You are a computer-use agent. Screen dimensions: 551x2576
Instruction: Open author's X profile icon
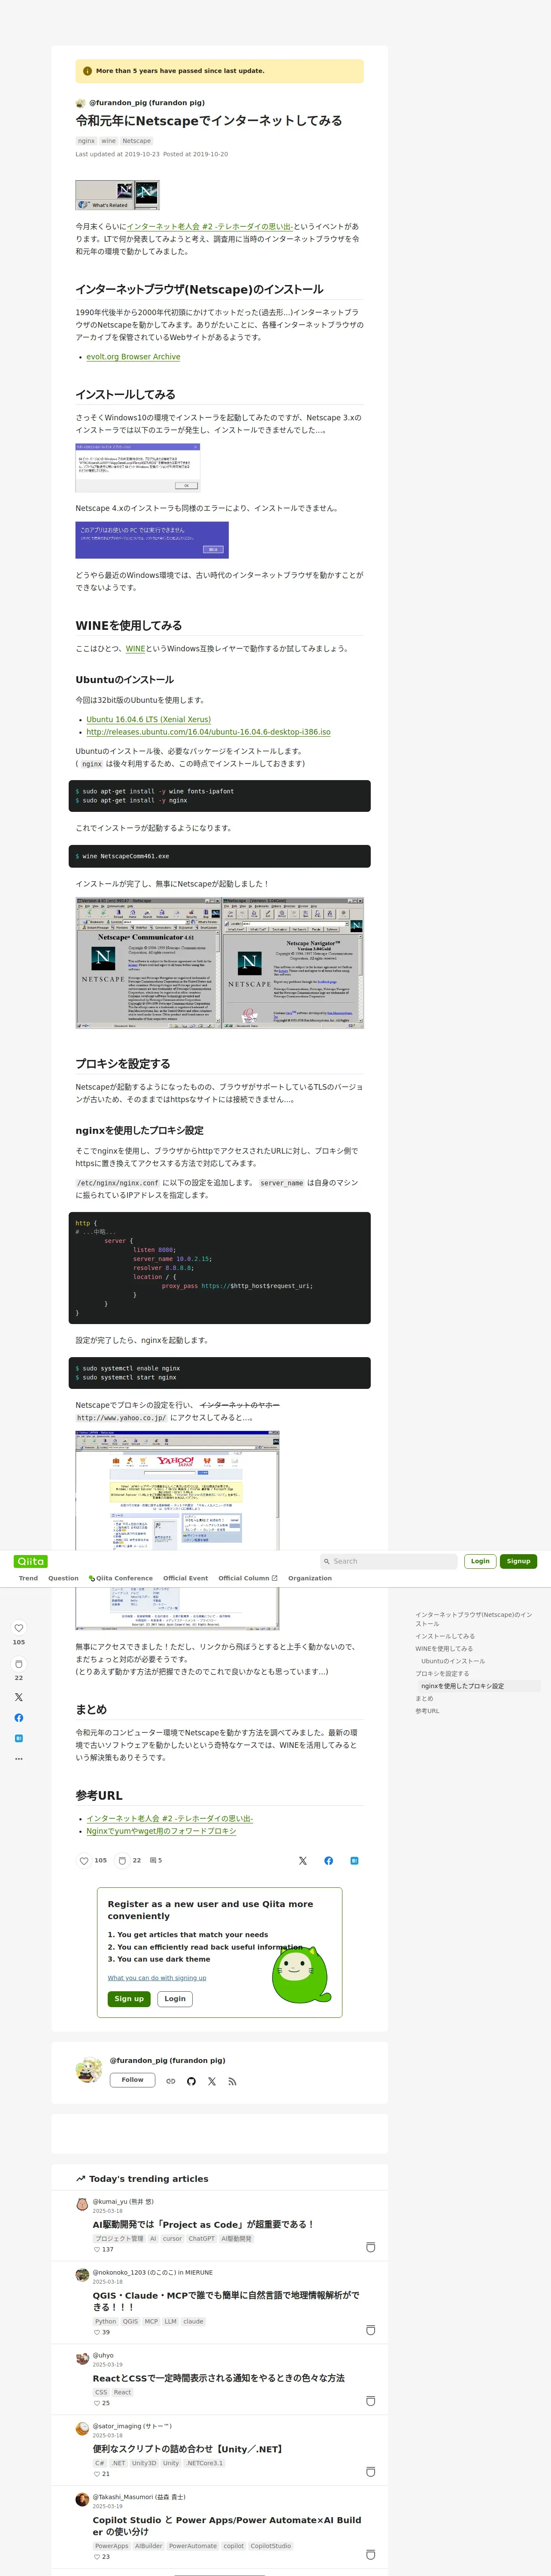212,2081
